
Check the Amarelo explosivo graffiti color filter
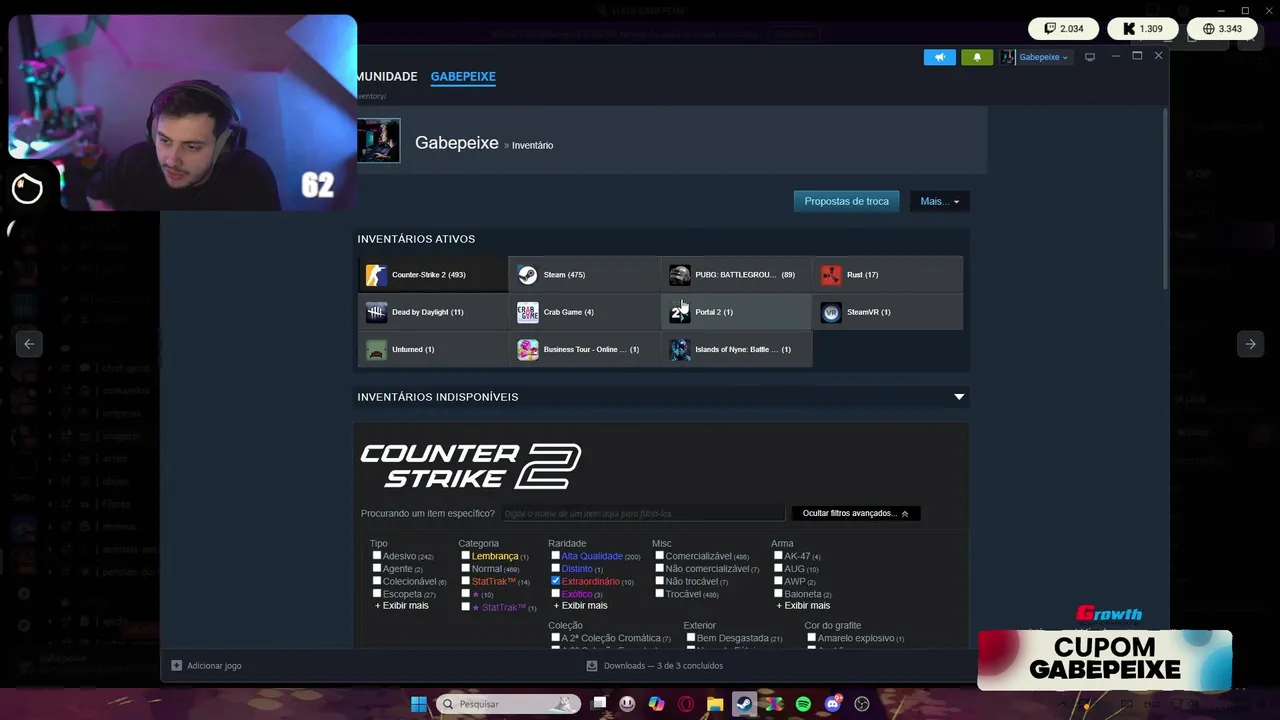tap(812, 638)
